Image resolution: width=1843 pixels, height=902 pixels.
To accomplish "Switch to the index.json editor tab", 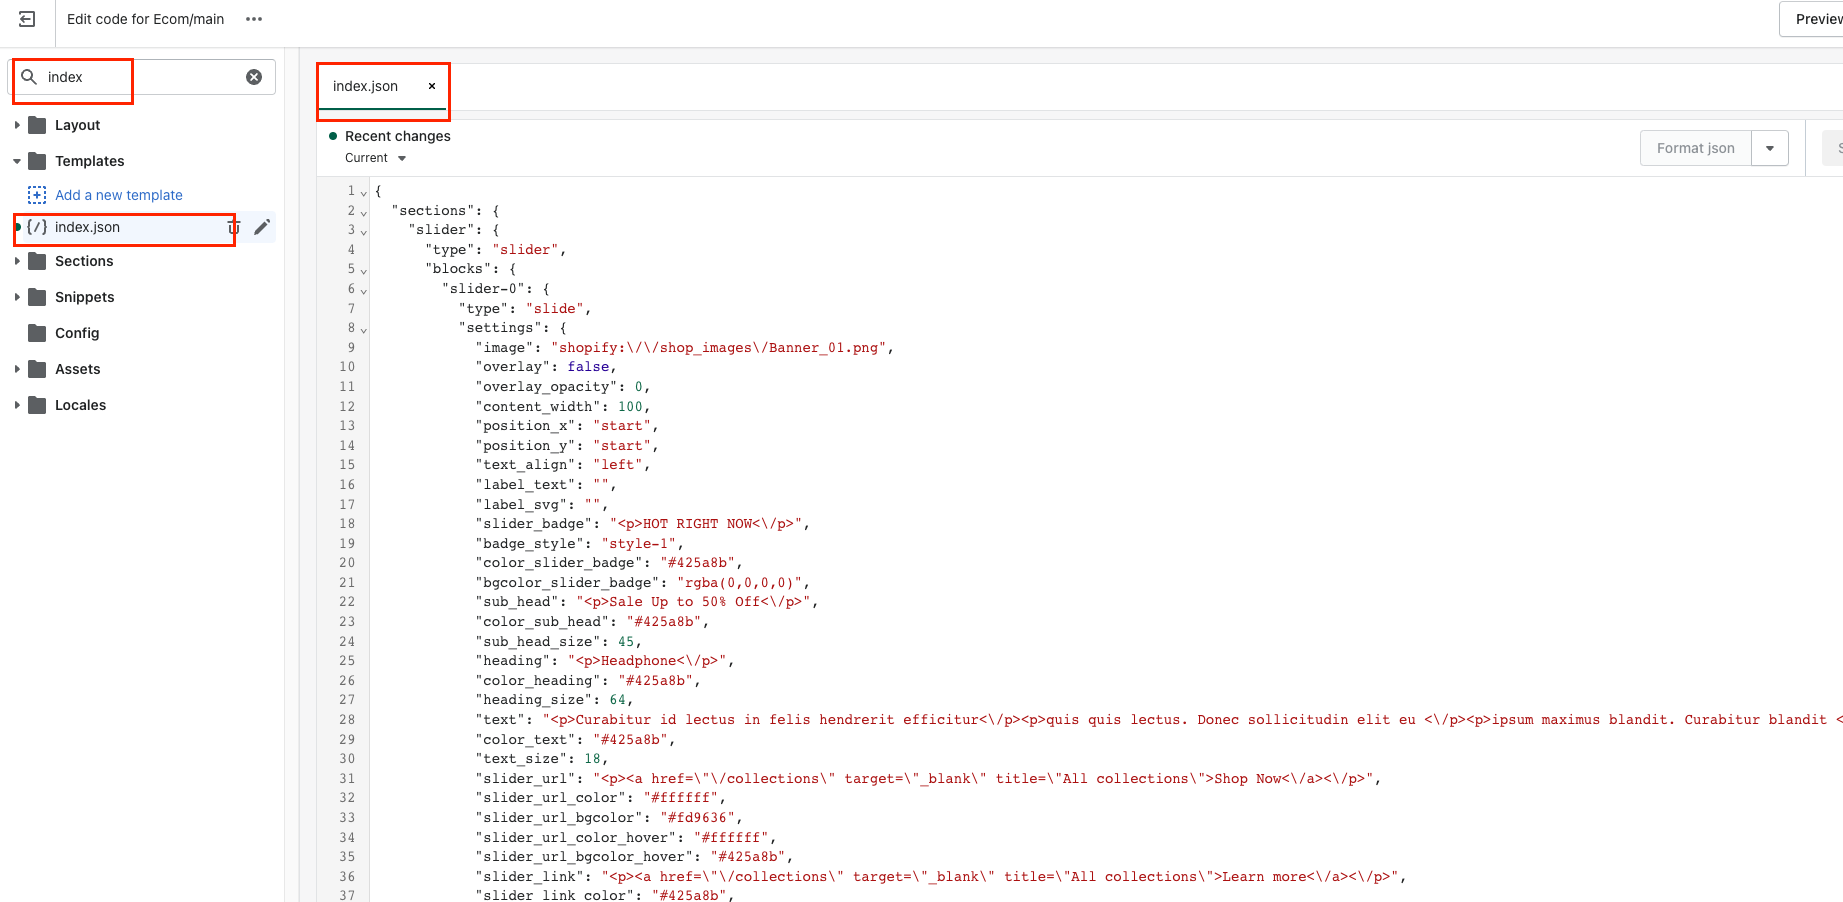I will (365, 86).
